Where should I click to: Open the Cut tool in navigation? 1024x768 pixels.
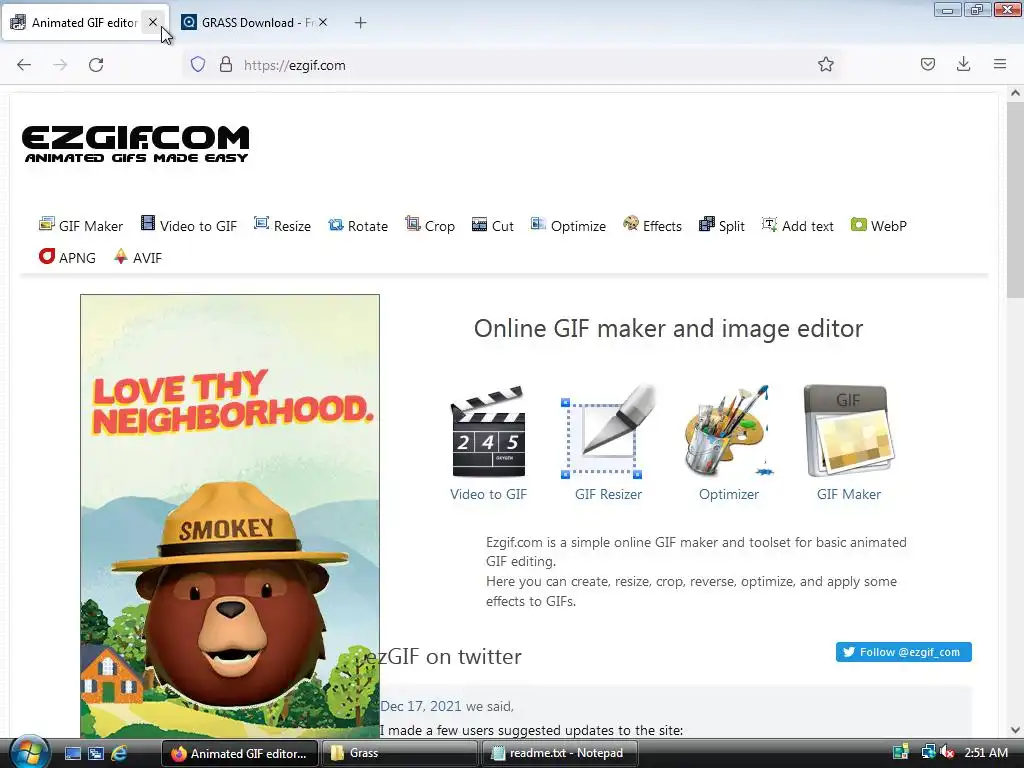(x=492, y=225)
